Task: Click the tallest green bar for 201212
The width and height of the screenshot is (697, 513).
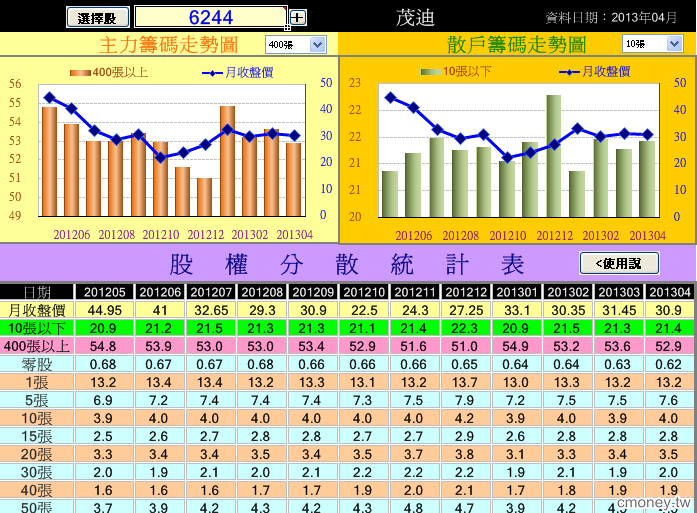Action: 553,156
